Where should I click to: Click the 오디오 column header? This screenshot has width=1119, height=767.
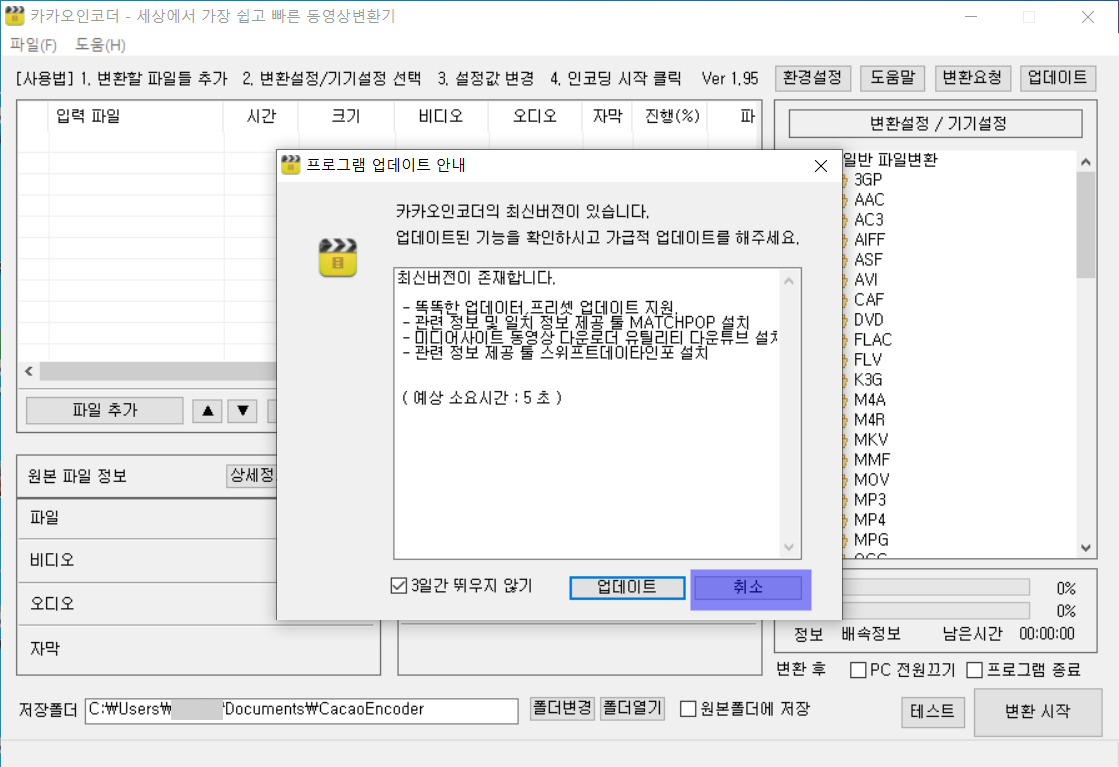coord(535,116)
